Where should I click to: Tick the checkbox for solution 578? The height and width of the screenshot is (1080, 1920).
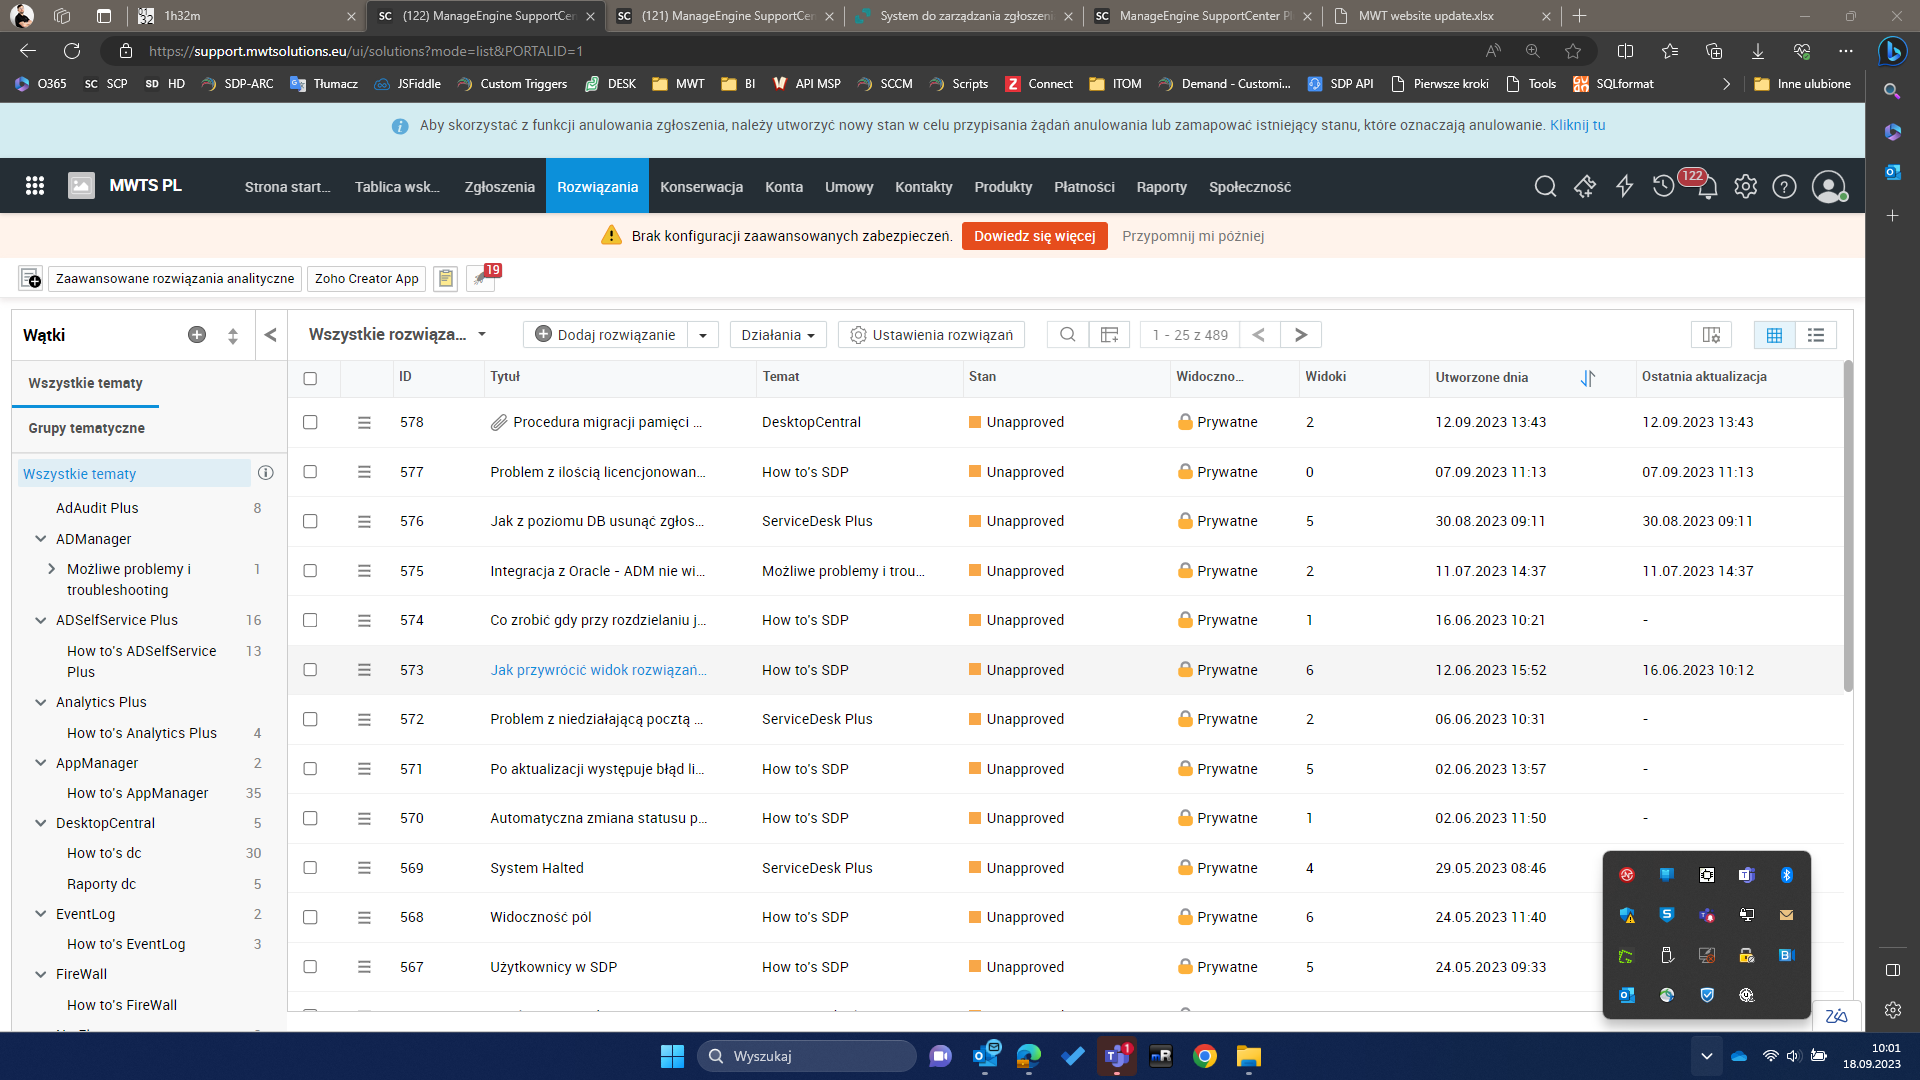click(x=310, y=422)
